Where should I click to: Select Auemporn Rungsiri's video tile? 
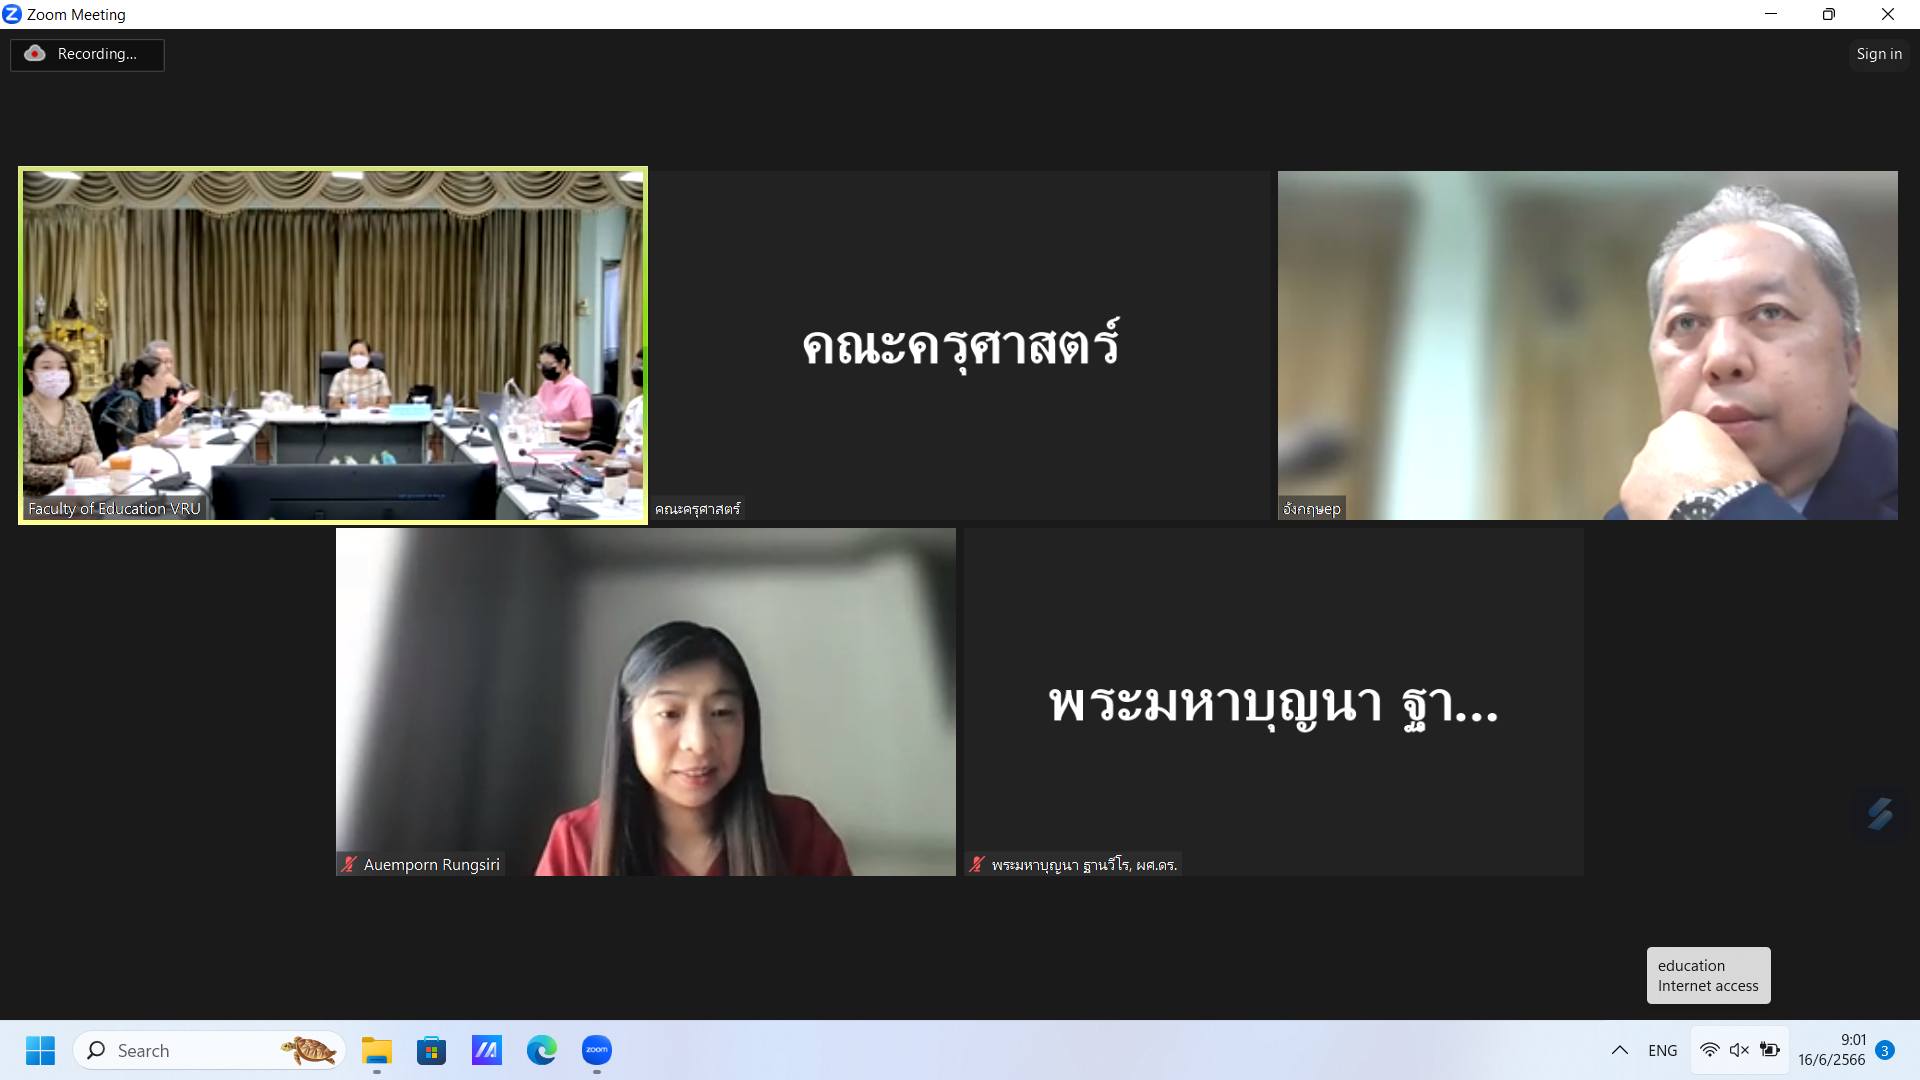[x=645, y=701]
